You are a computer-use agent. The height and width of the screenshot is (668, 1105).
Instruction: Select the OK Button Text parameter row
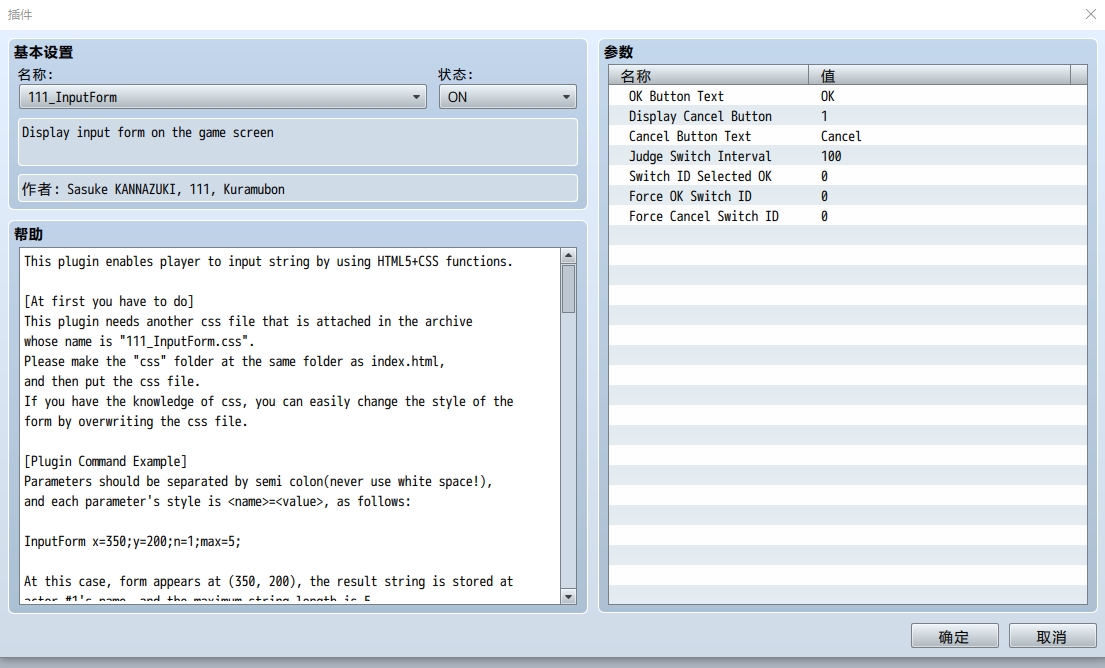pyautogui.click(x=848, y=96)
